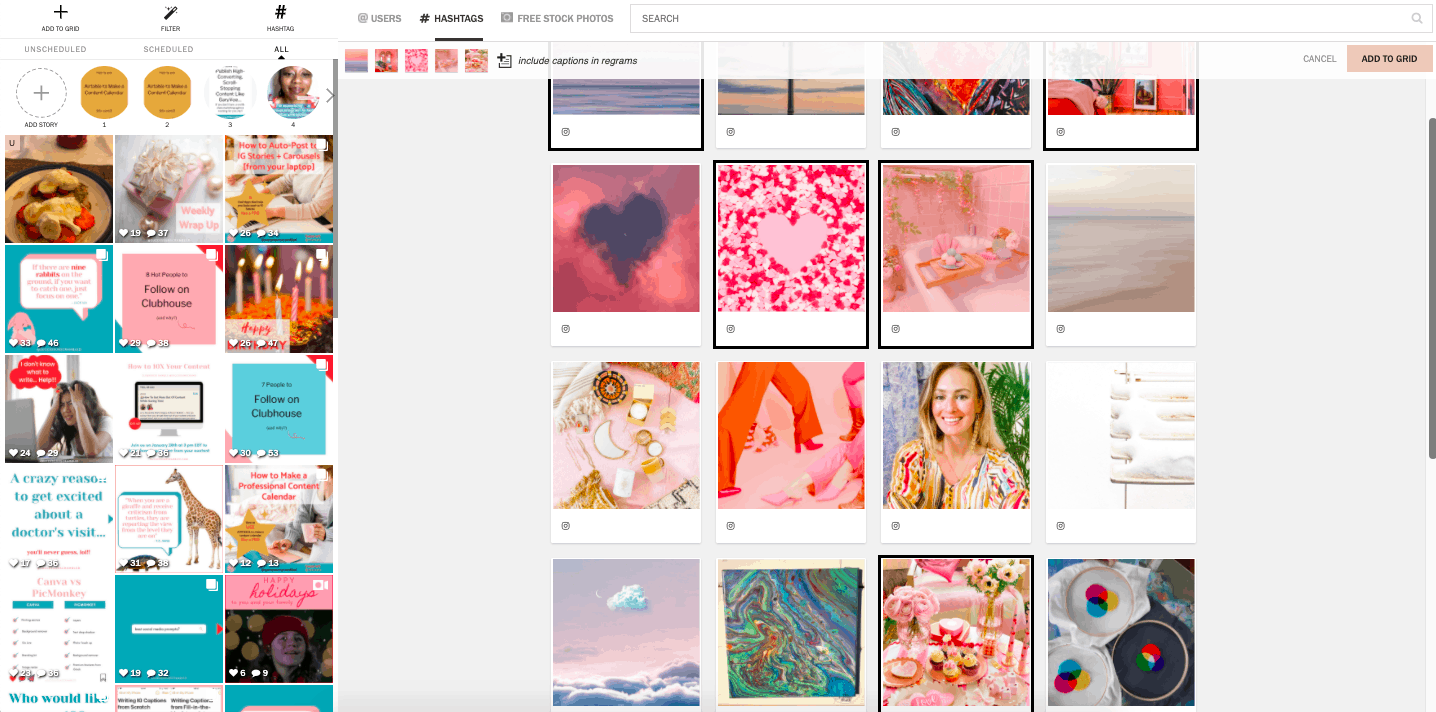Deselect the pink bathtub room image

click(956, 238)
